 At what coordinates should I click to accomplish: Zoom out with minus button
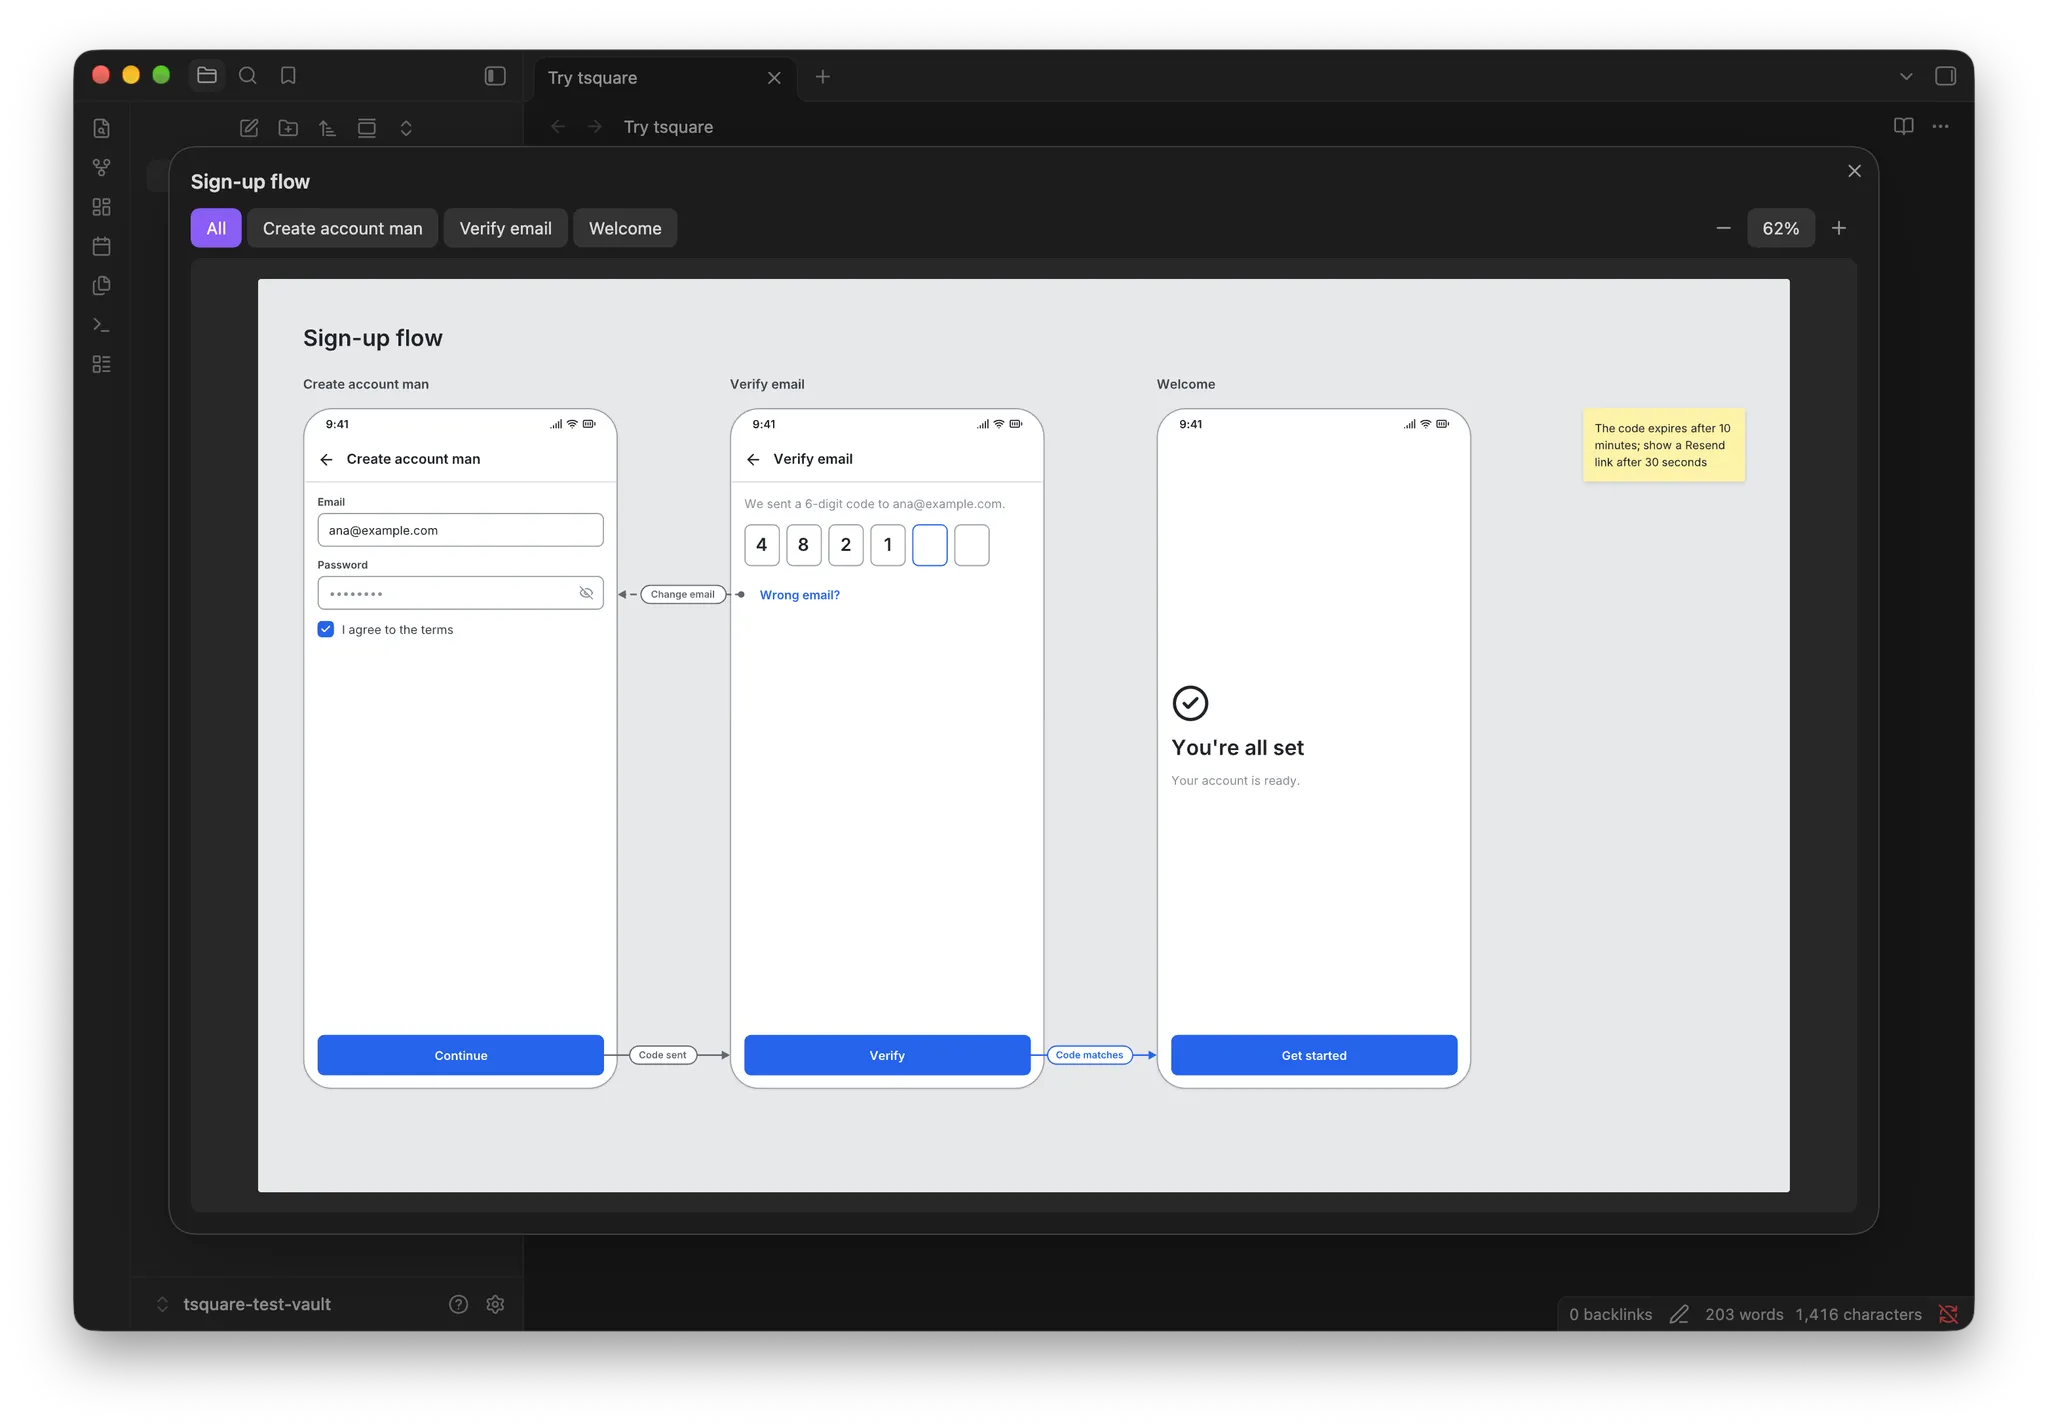1723,228
